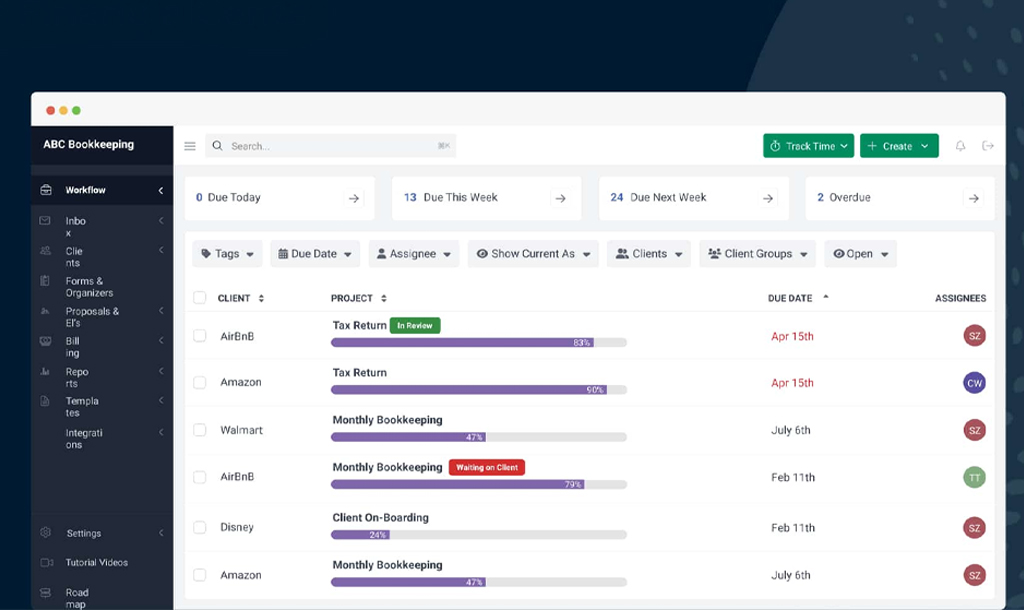Click the Overdue card arrow icon
The width and height of the screenshot is (1024, 611).
click(x=973, y=198)
